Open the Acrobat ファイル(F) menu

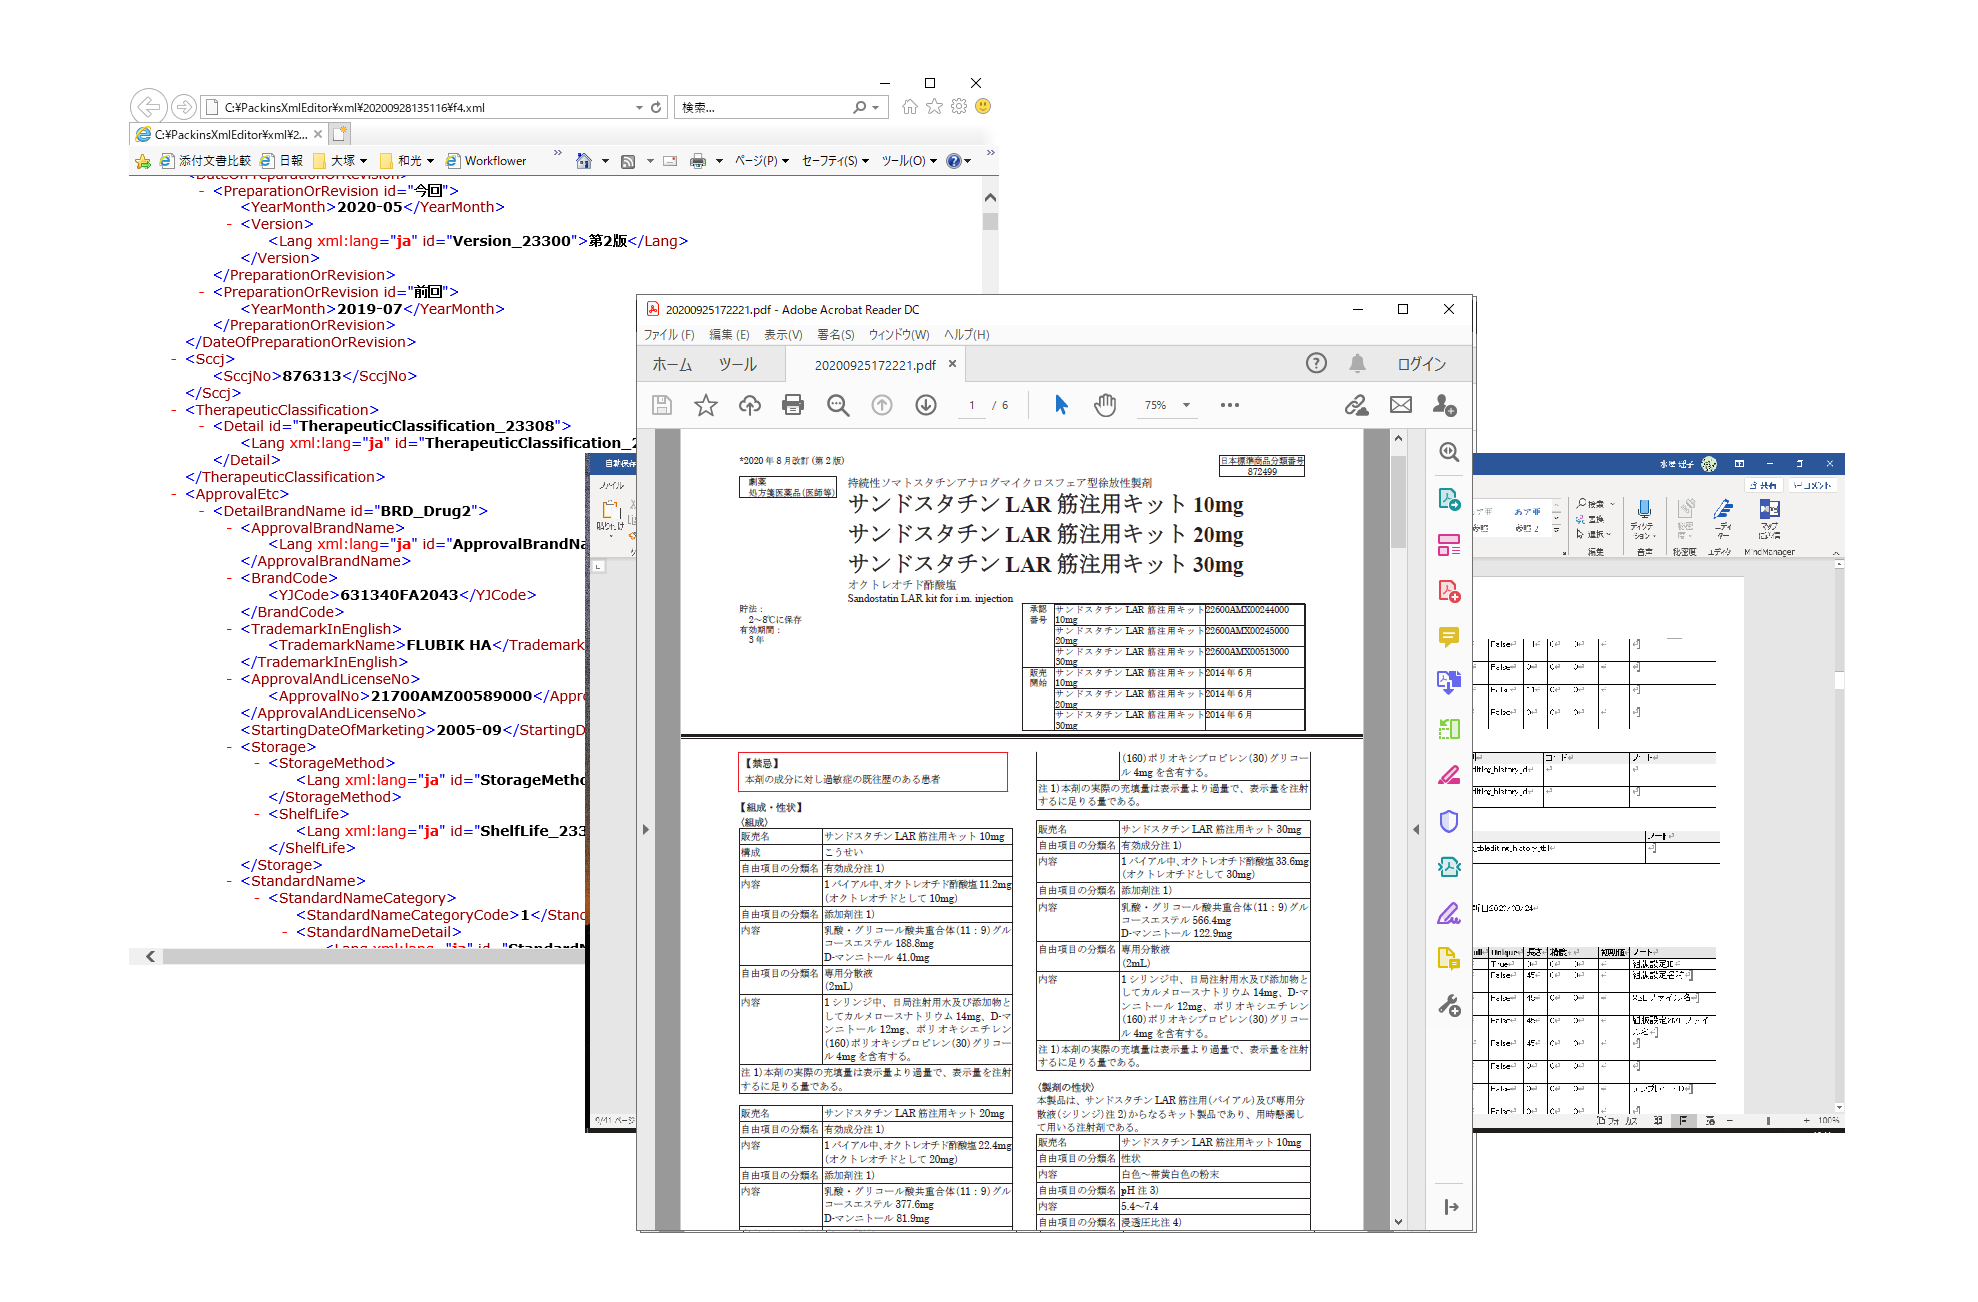click(669, 335)
